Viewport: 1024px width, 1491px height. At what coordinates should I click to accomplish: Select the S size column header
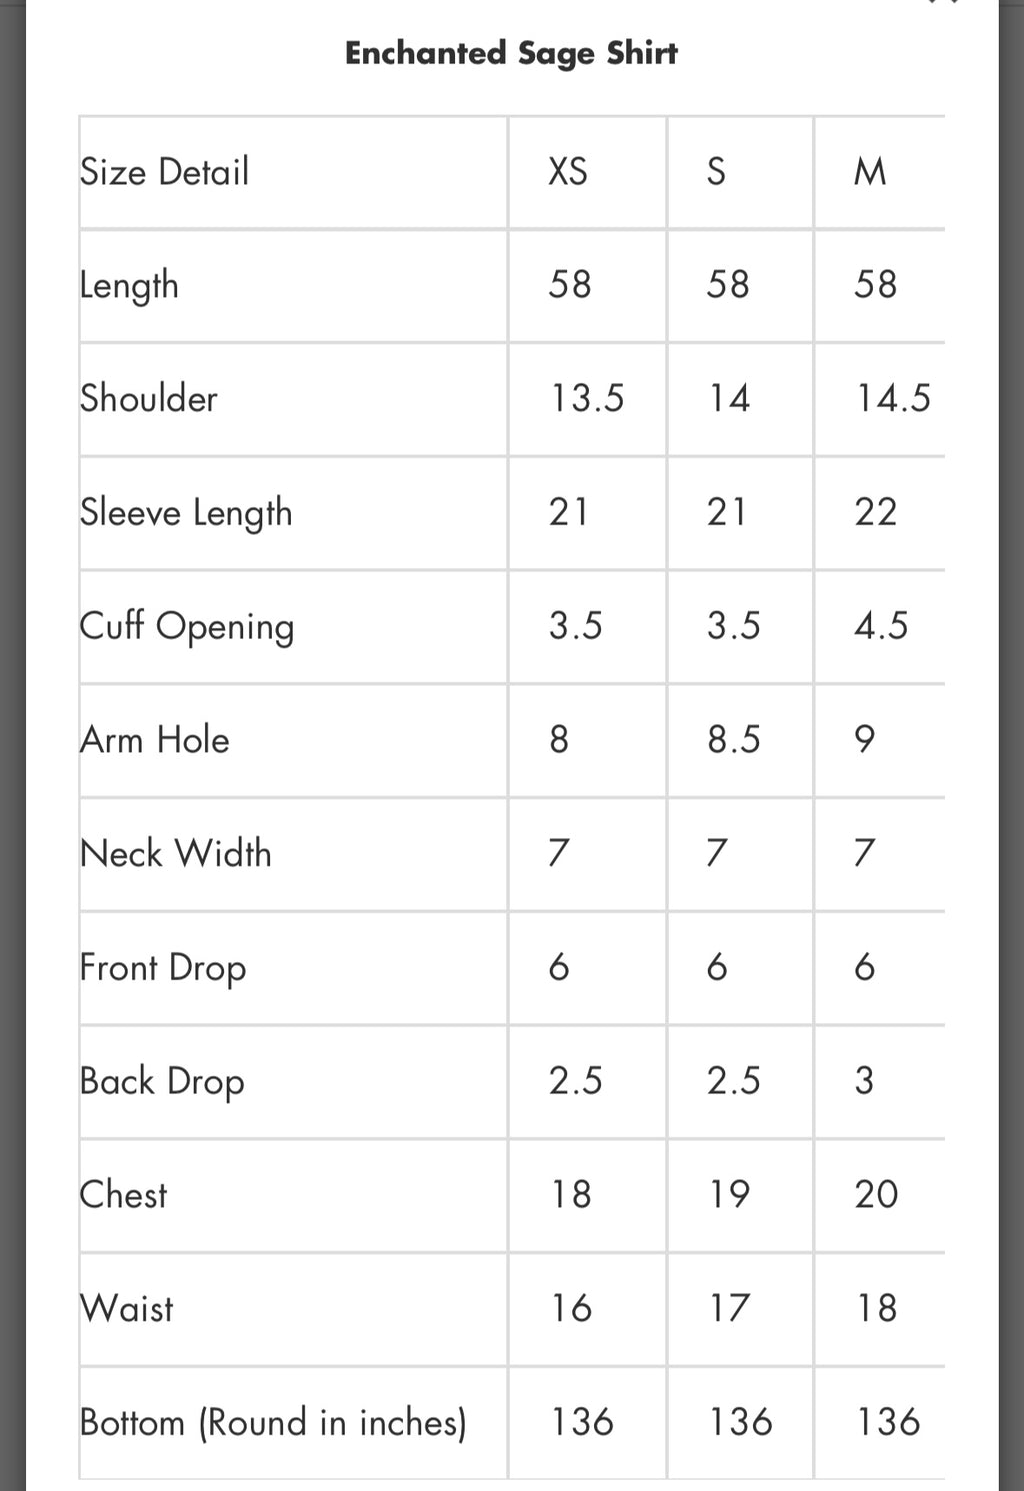716,172
